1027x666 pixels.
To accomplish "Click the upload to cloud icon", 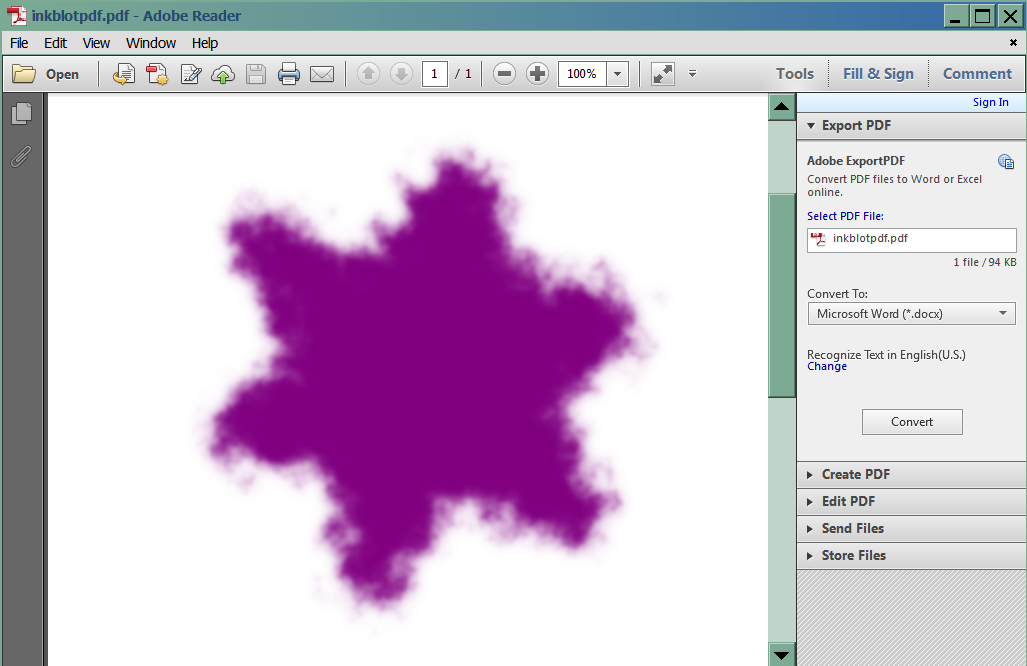I will [223, 74].
